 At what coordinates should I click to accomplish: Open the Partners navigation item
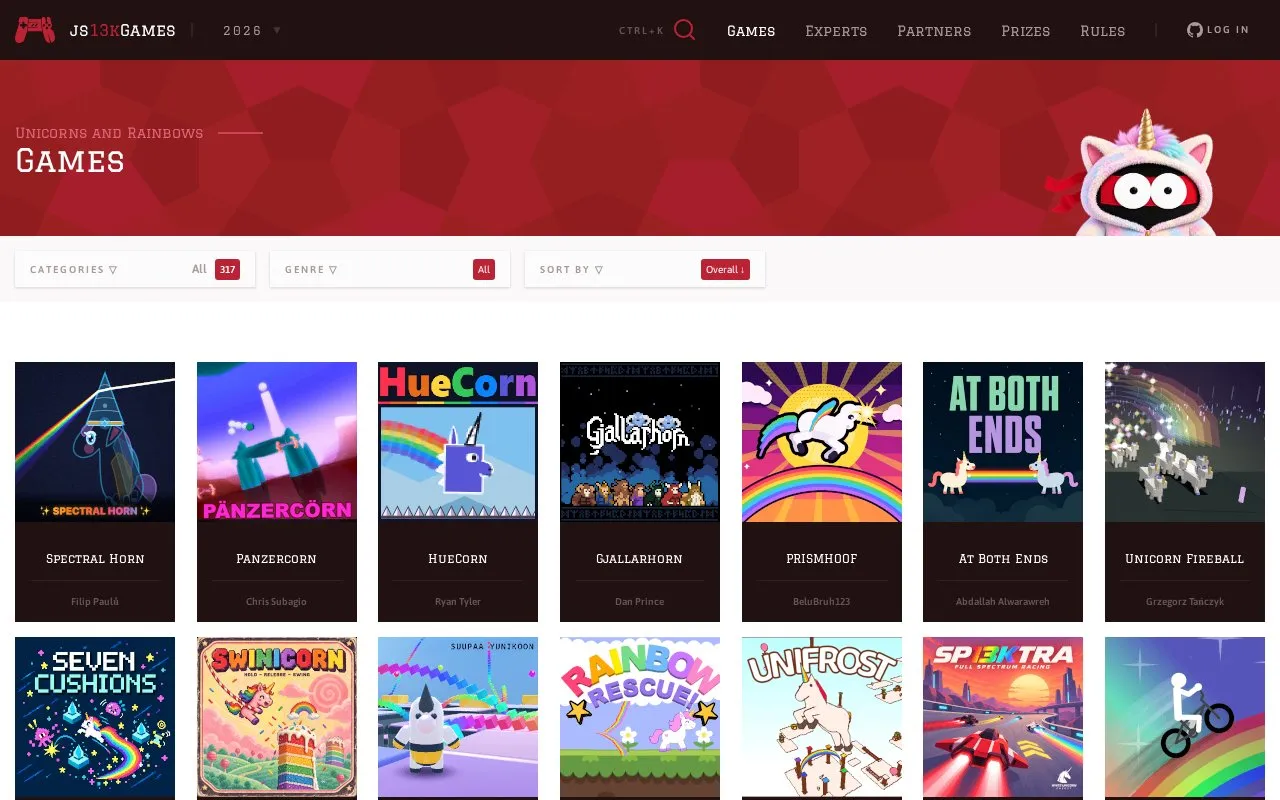pyautogui.click(x=934, y=31)
